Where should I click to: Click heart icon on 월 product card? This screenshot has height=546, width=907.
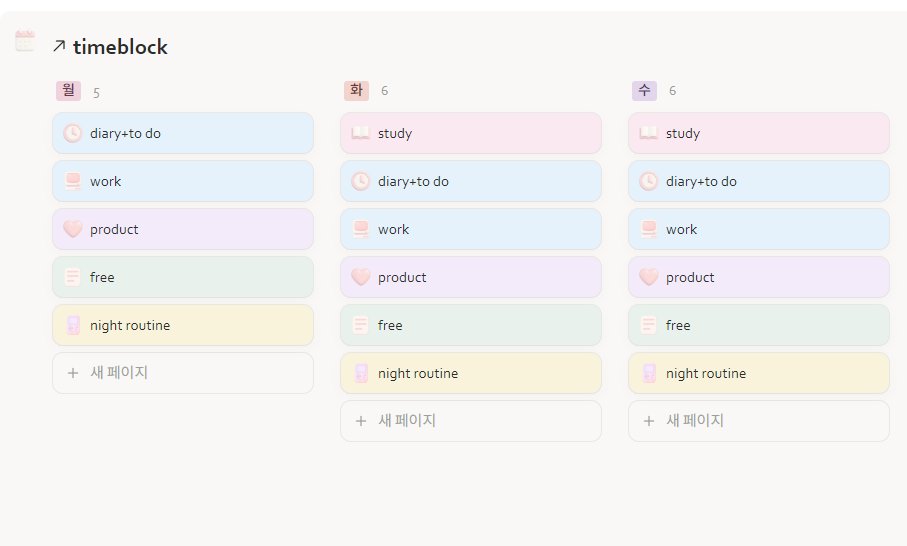(73, 229)
